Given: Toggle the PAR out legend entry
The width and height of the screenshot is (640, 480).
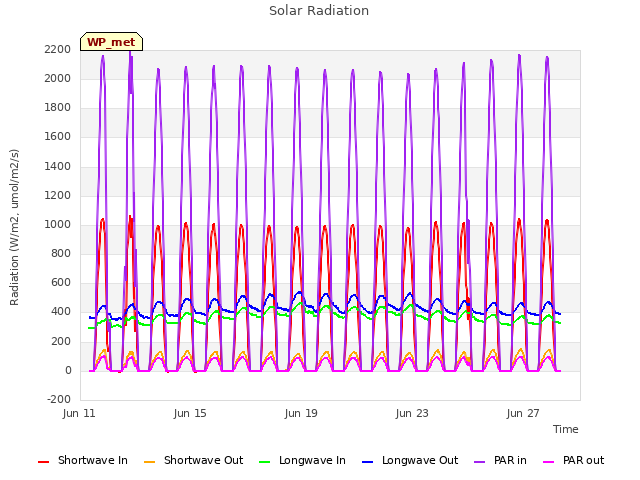Looking at the screenshot, I should (x=573, y=460).
